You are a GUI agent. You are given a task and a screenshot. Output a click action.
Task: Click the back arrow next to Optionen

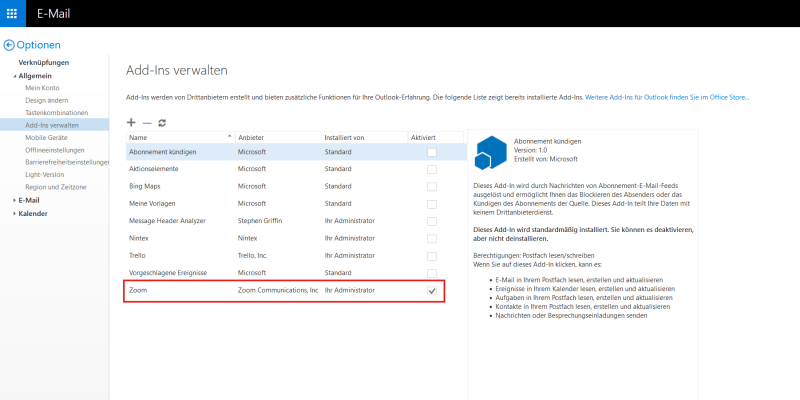coord(9,45)
